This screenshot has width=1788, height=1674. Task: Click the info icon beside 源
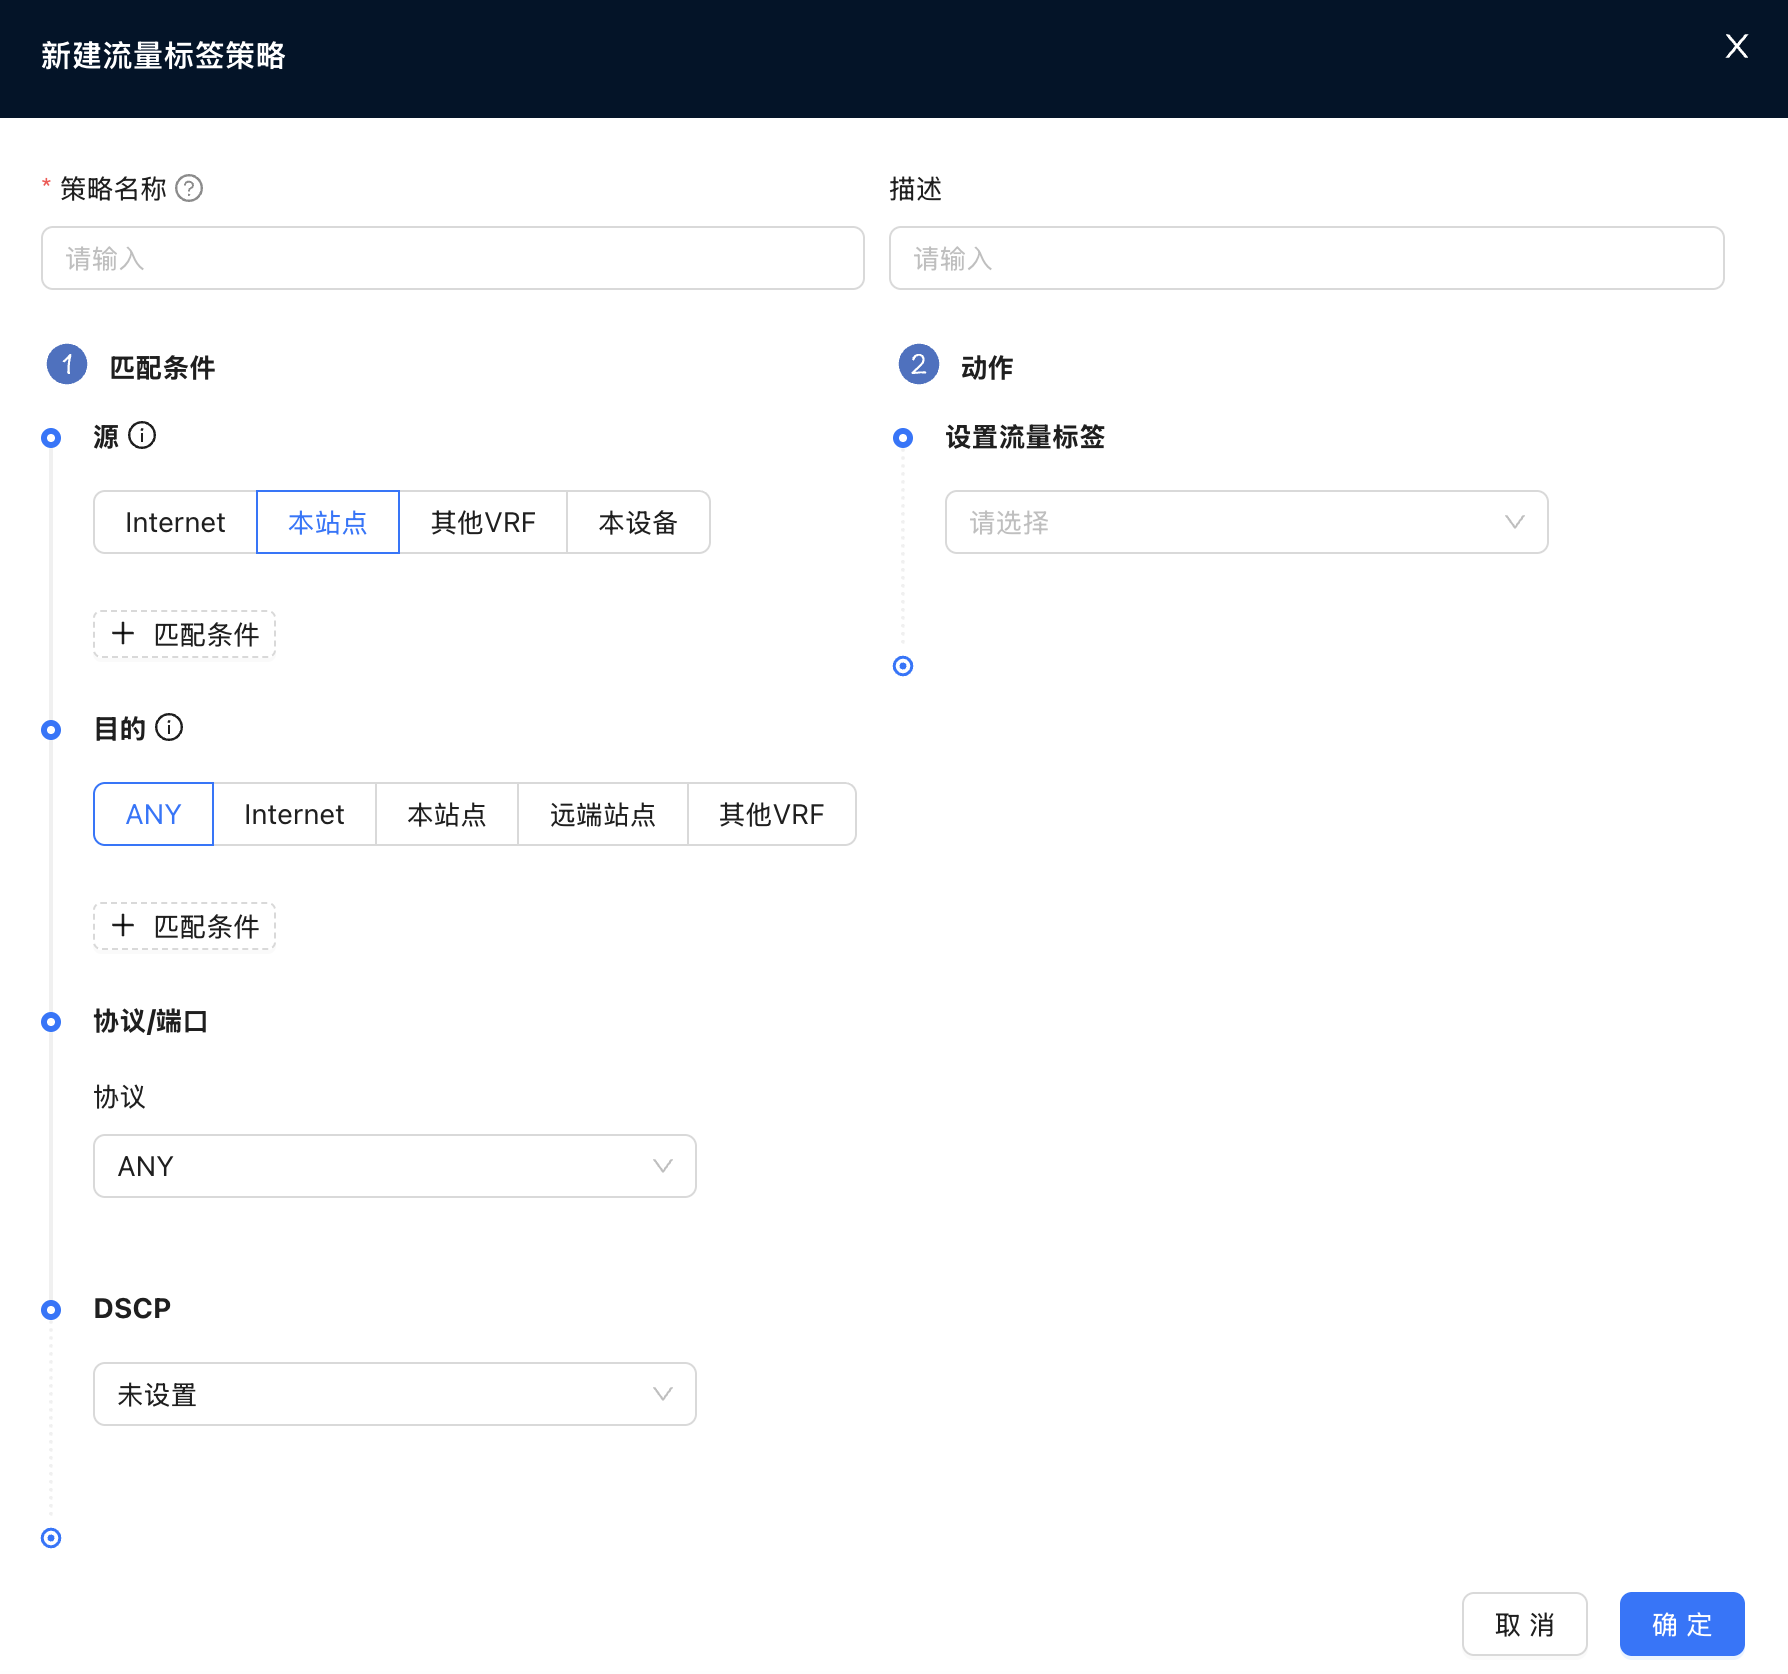pyautogui.click(x=144, y=436)
